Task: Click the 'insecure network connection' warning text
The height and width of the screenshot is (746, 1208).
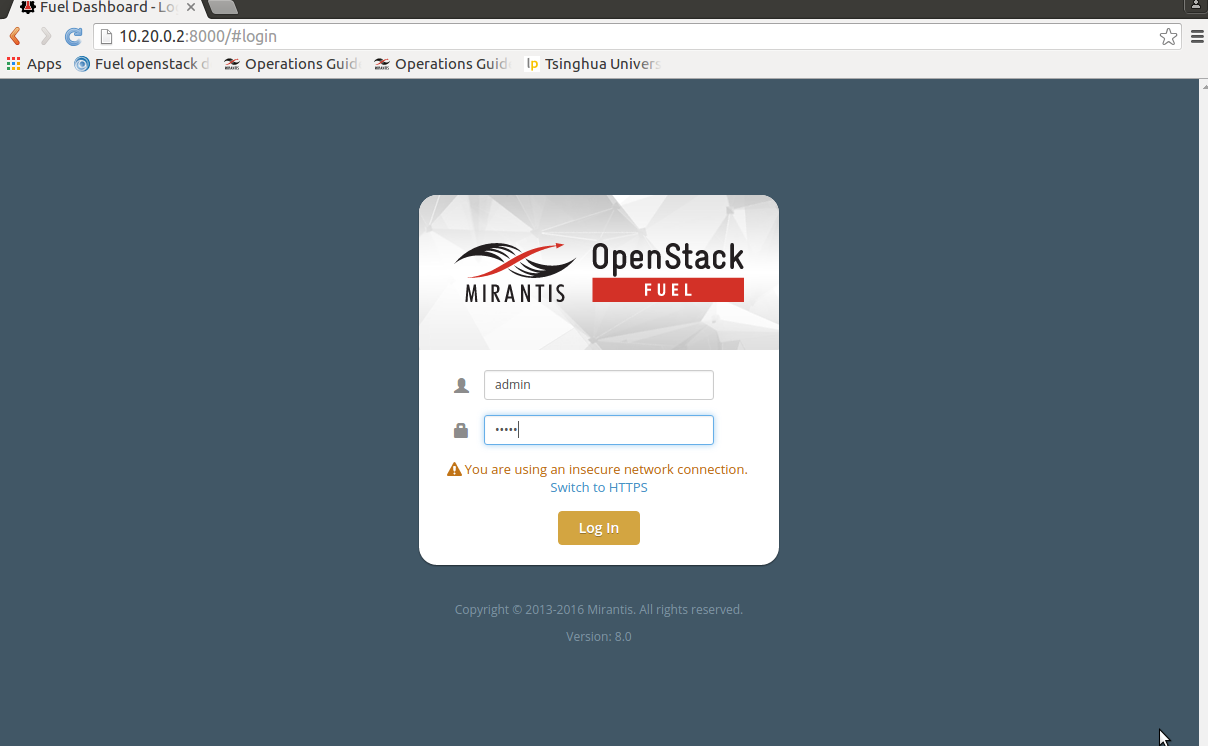Action: [606, 469]
